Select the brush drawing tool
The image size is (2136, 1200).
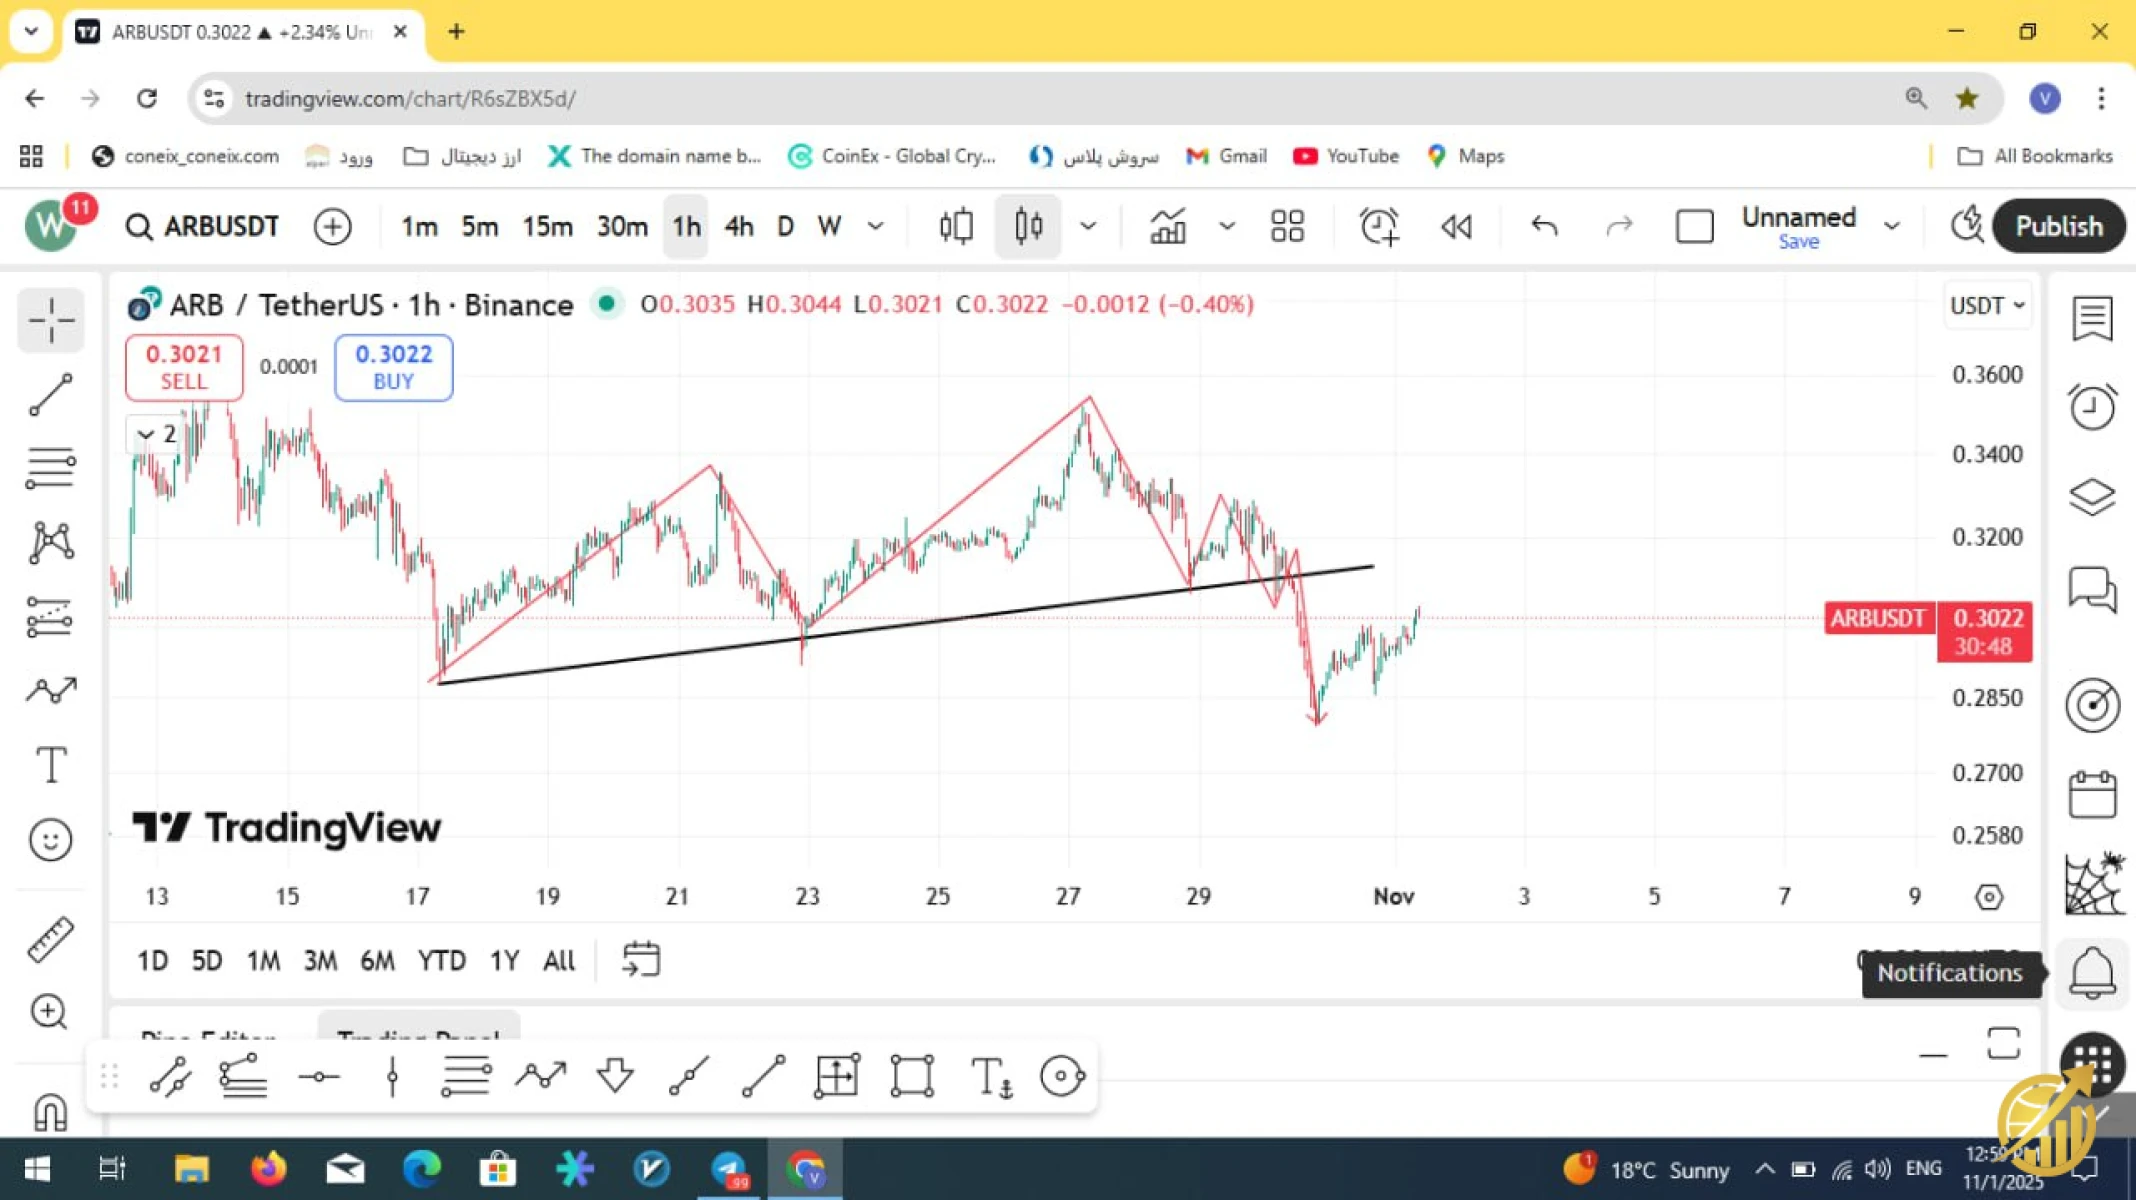51,691
